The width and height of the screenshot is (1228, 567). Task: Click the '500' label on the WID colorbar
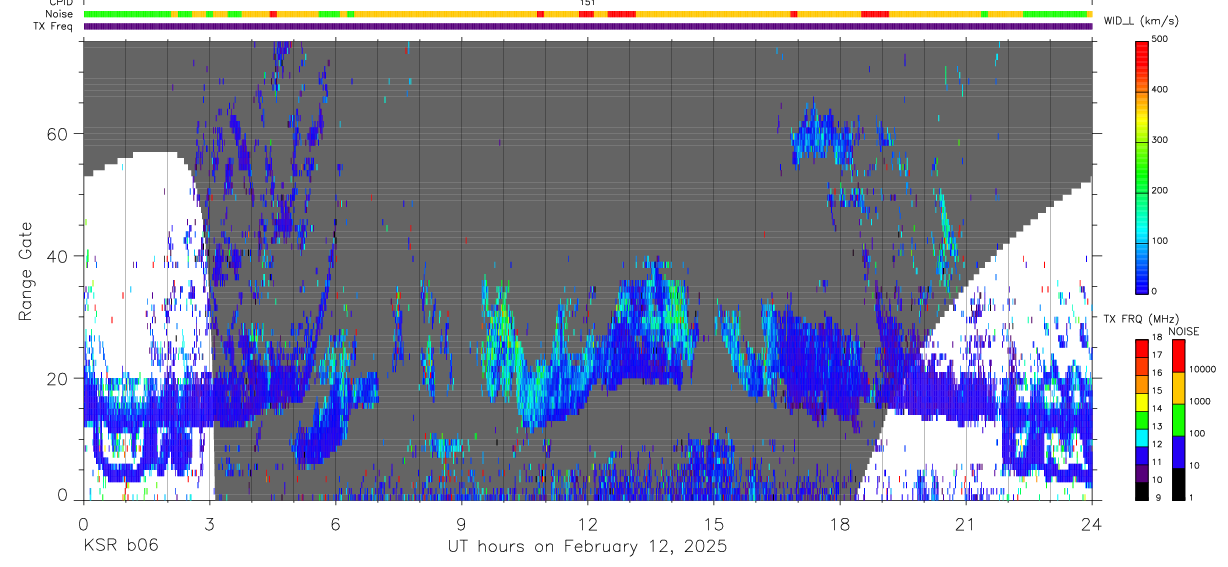pyautogui.click(x=1160, y=39)
